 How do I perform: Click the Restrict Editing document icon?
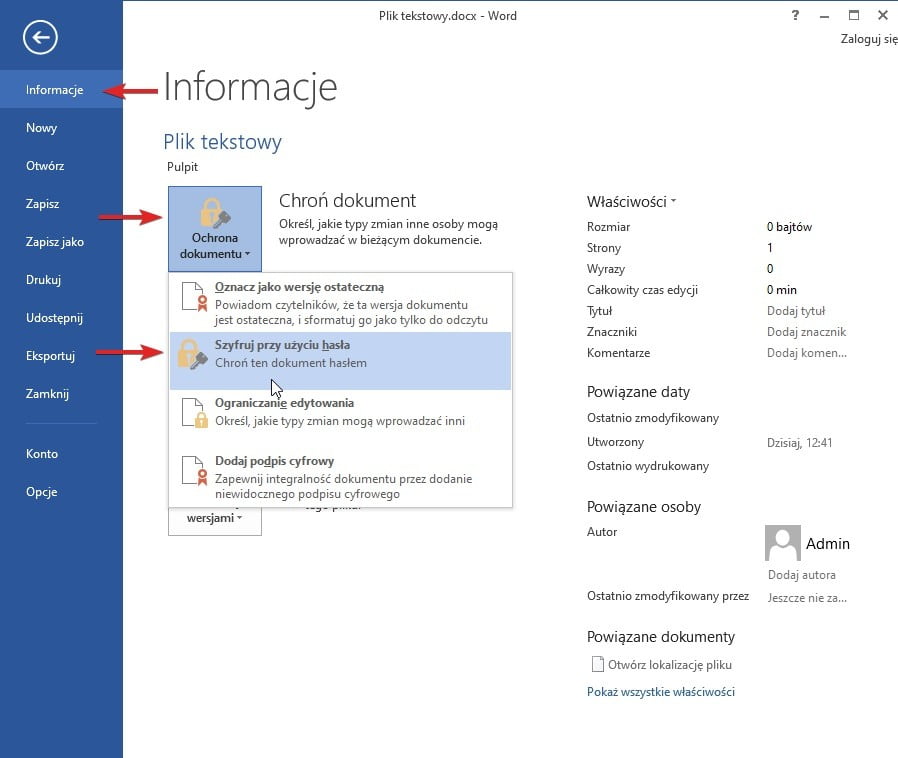[194, 412]
